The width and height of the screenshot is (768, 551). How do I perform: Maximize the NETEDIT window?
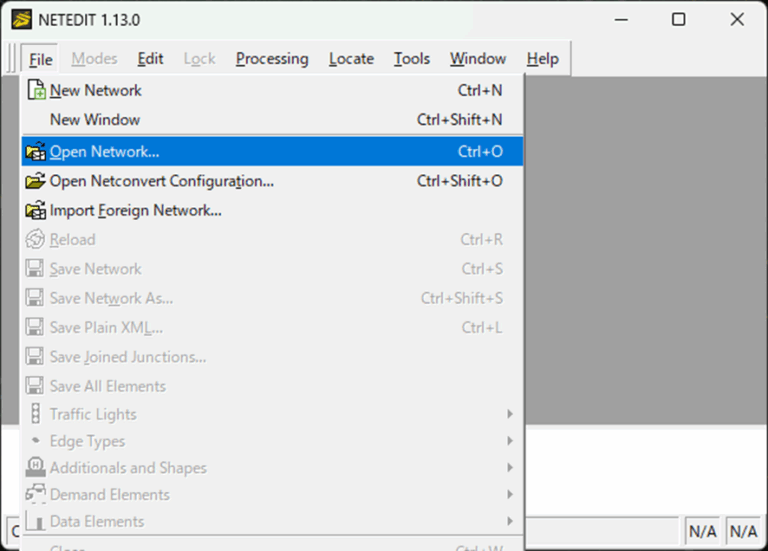click(x=678, y=20)
